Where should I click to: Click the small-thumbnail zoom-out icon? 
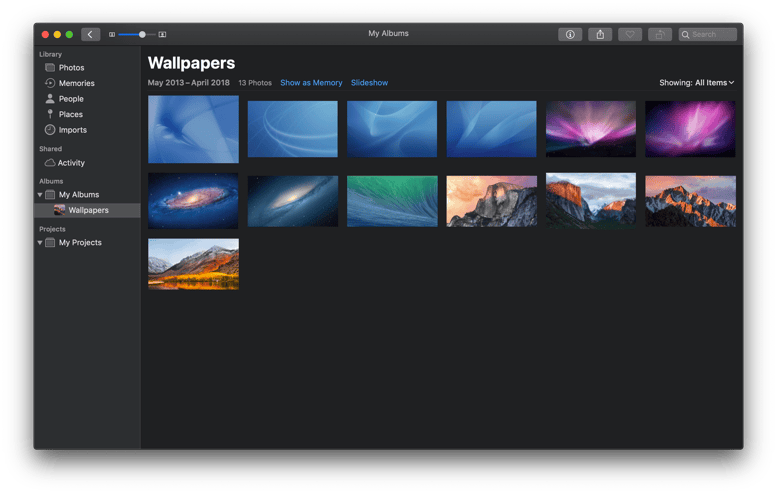112,35
